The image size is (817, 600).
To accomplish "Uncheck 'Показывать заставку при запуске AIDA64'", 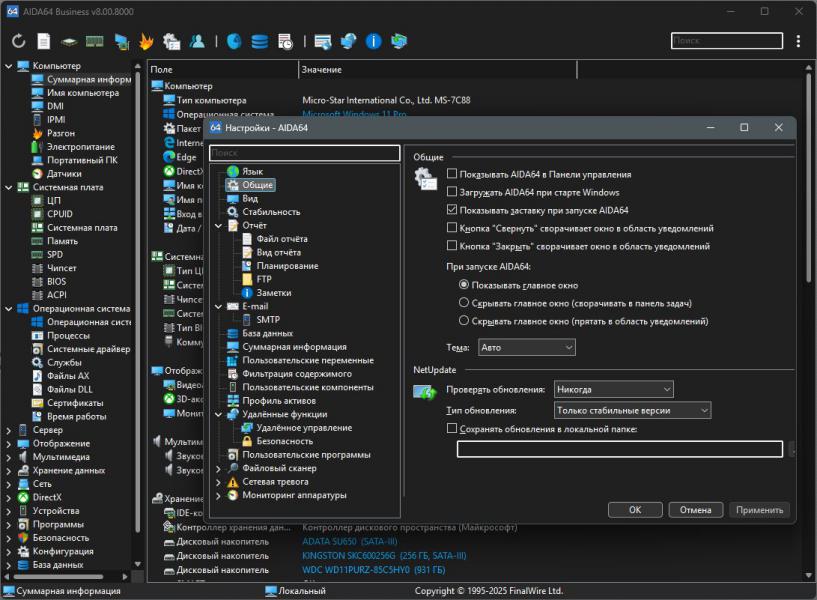I will (452, 210).
